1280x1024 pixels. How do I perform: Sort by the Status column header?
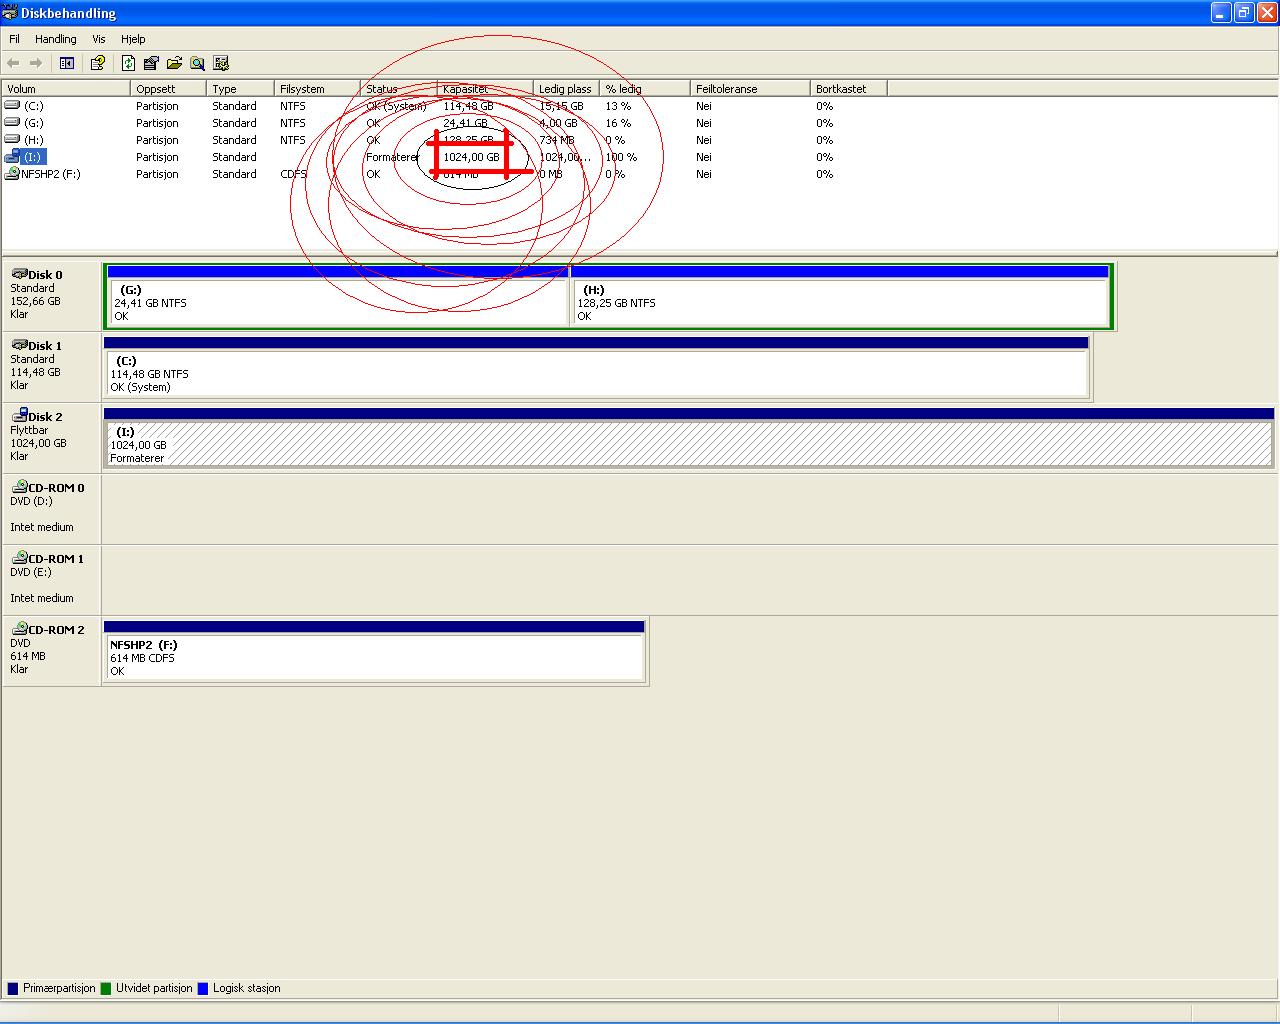click(x=399, y=89)
